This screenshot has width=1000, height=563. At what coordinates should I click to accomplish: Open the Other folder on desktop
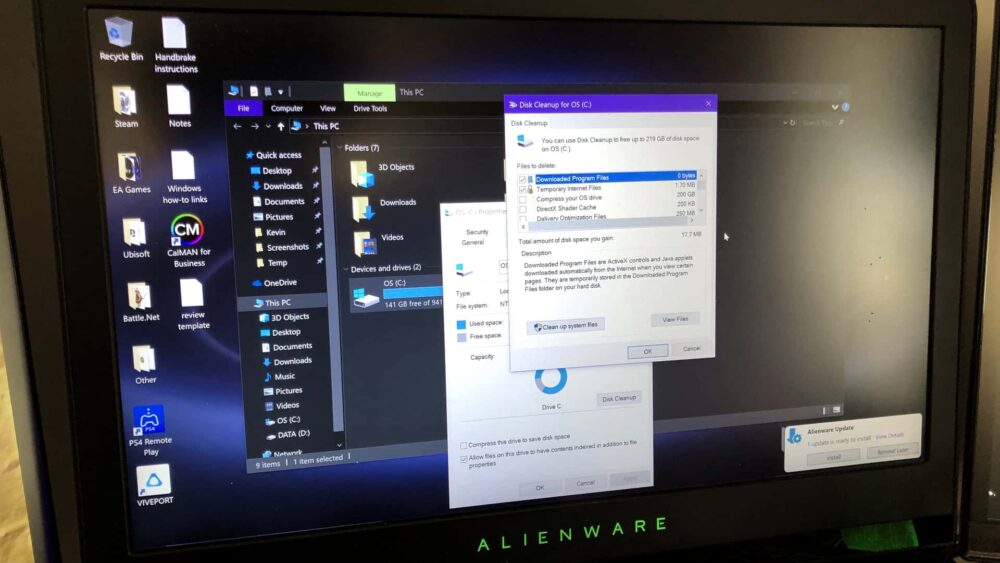point(144,364)
